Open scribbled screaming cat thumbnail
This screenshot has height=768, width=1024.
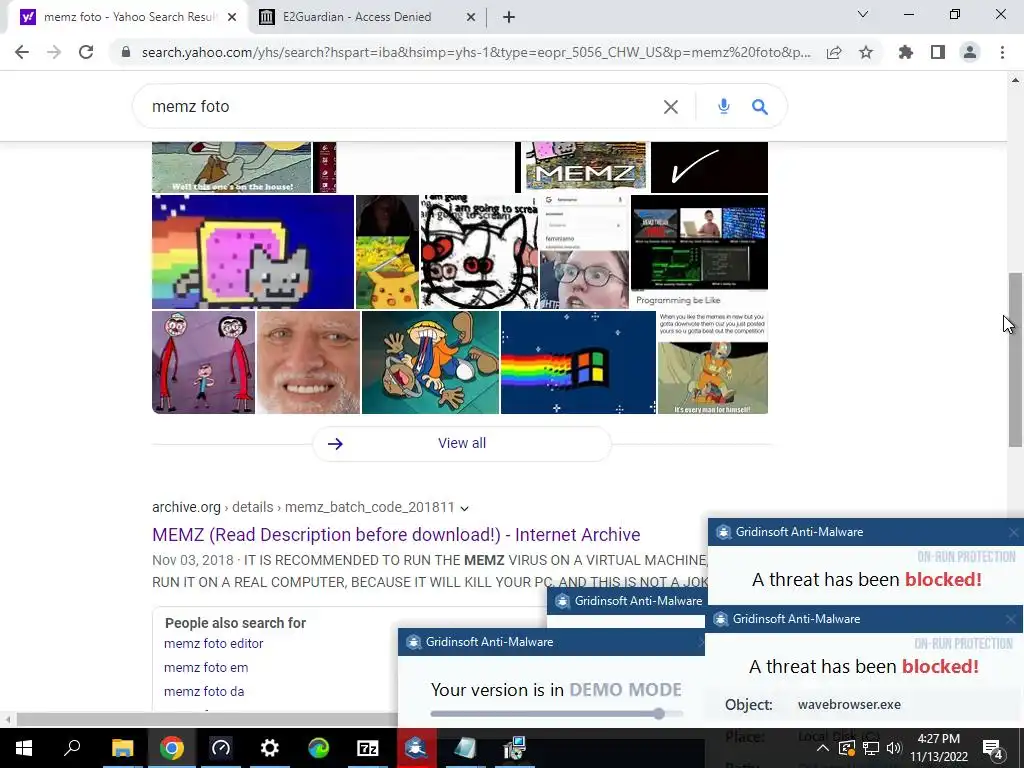[479, 251]
